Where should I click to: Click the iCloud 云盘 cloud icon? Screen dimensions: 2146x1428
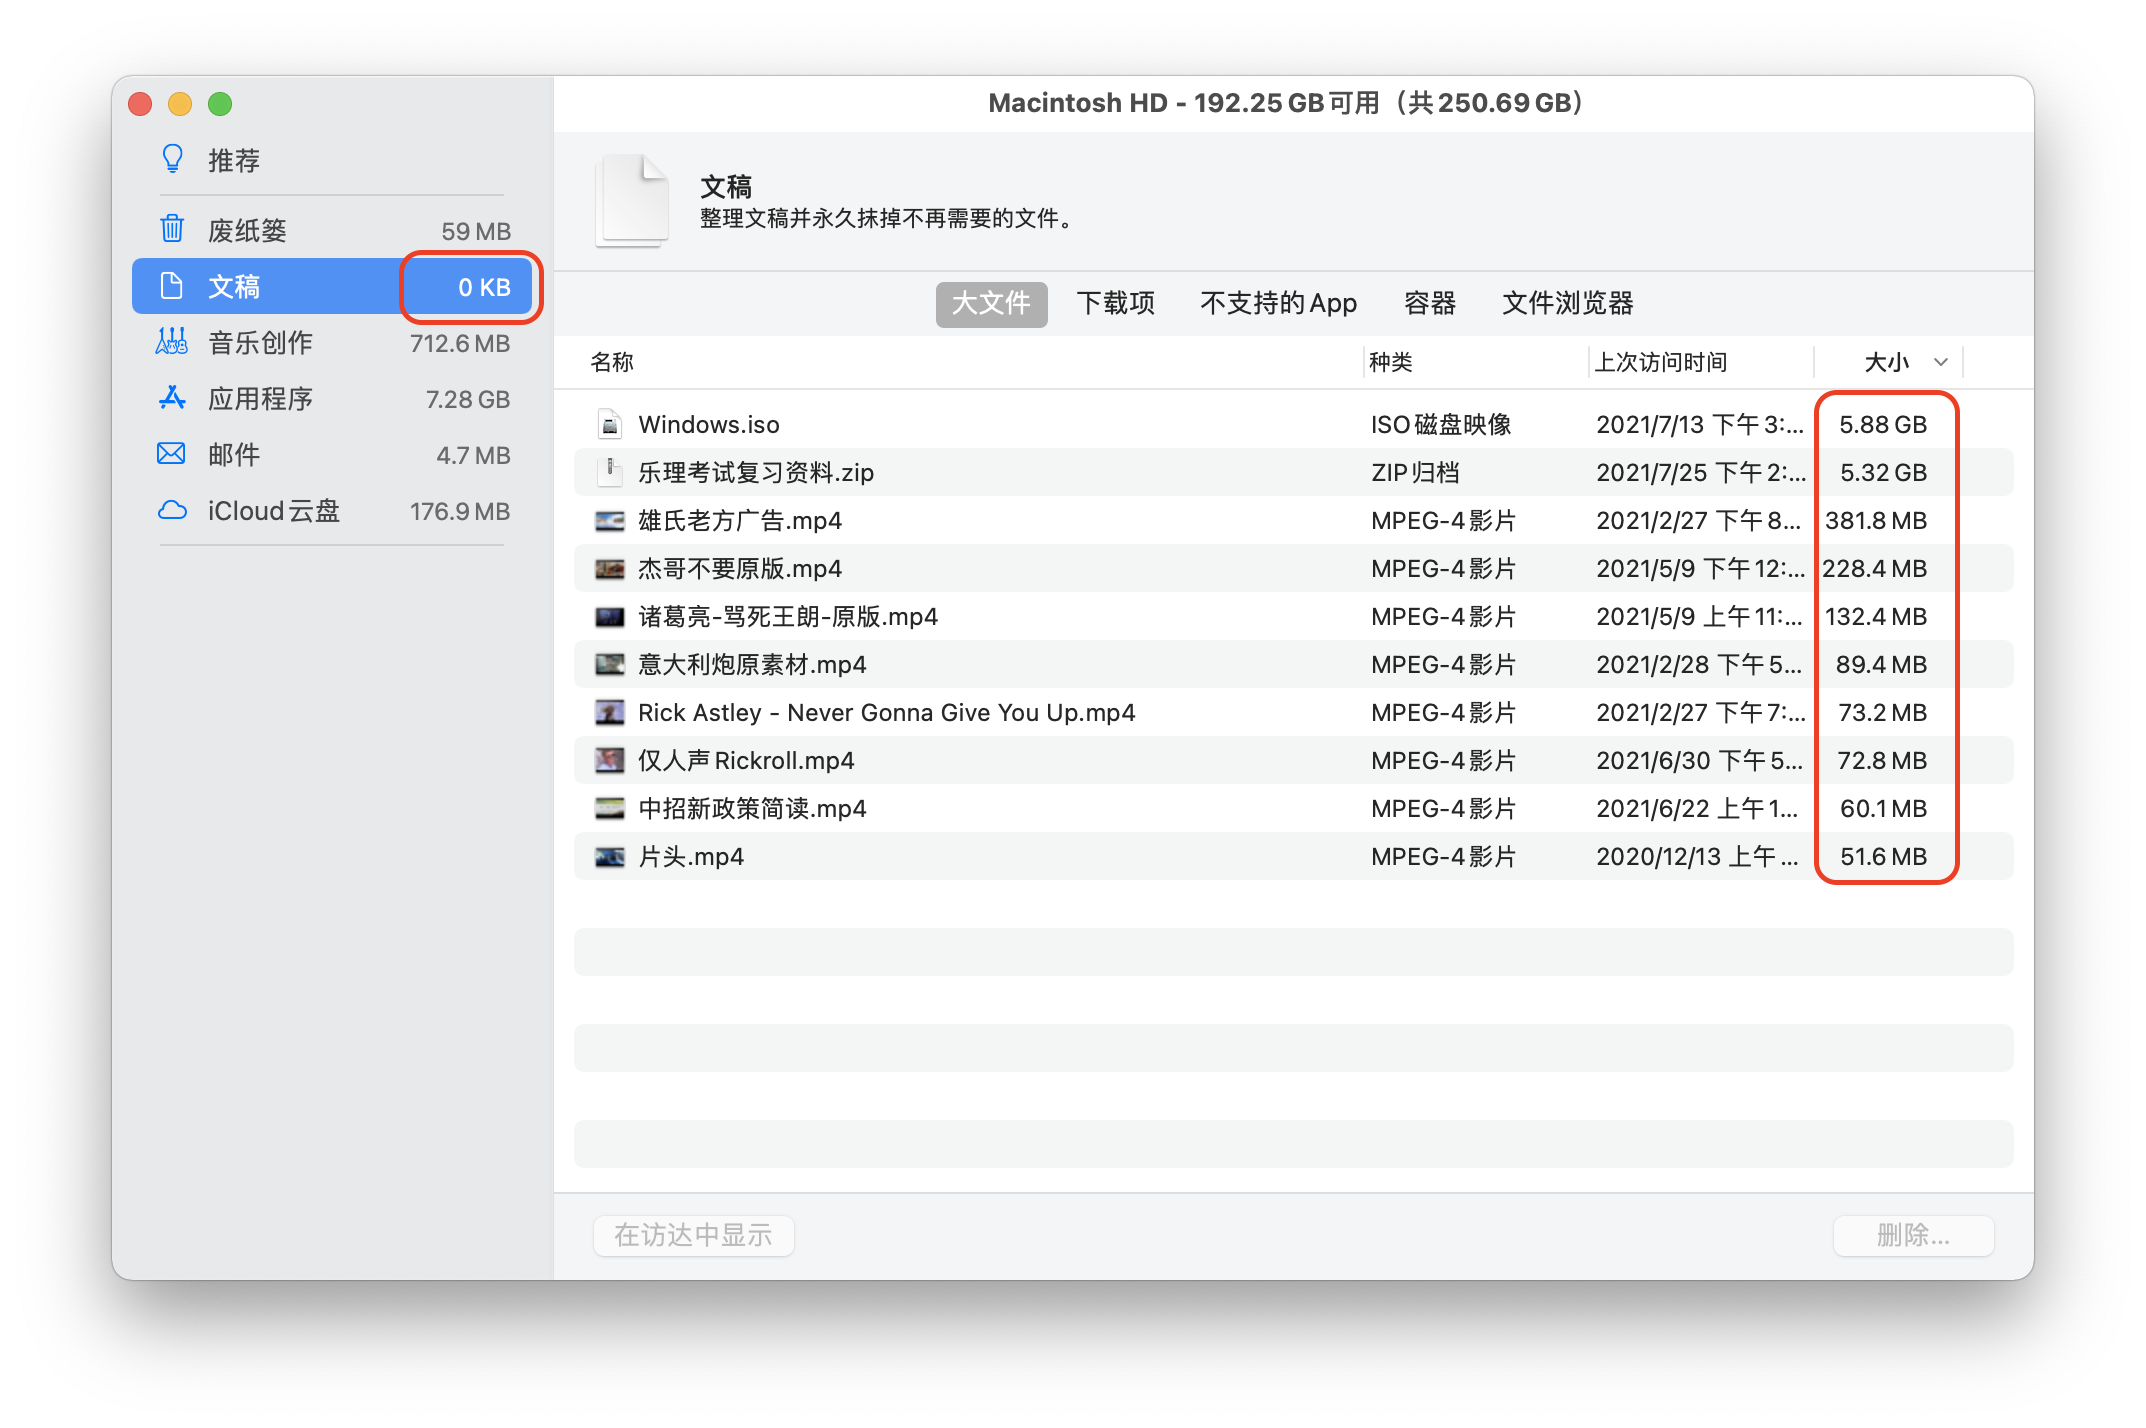(x=172, y=510)
